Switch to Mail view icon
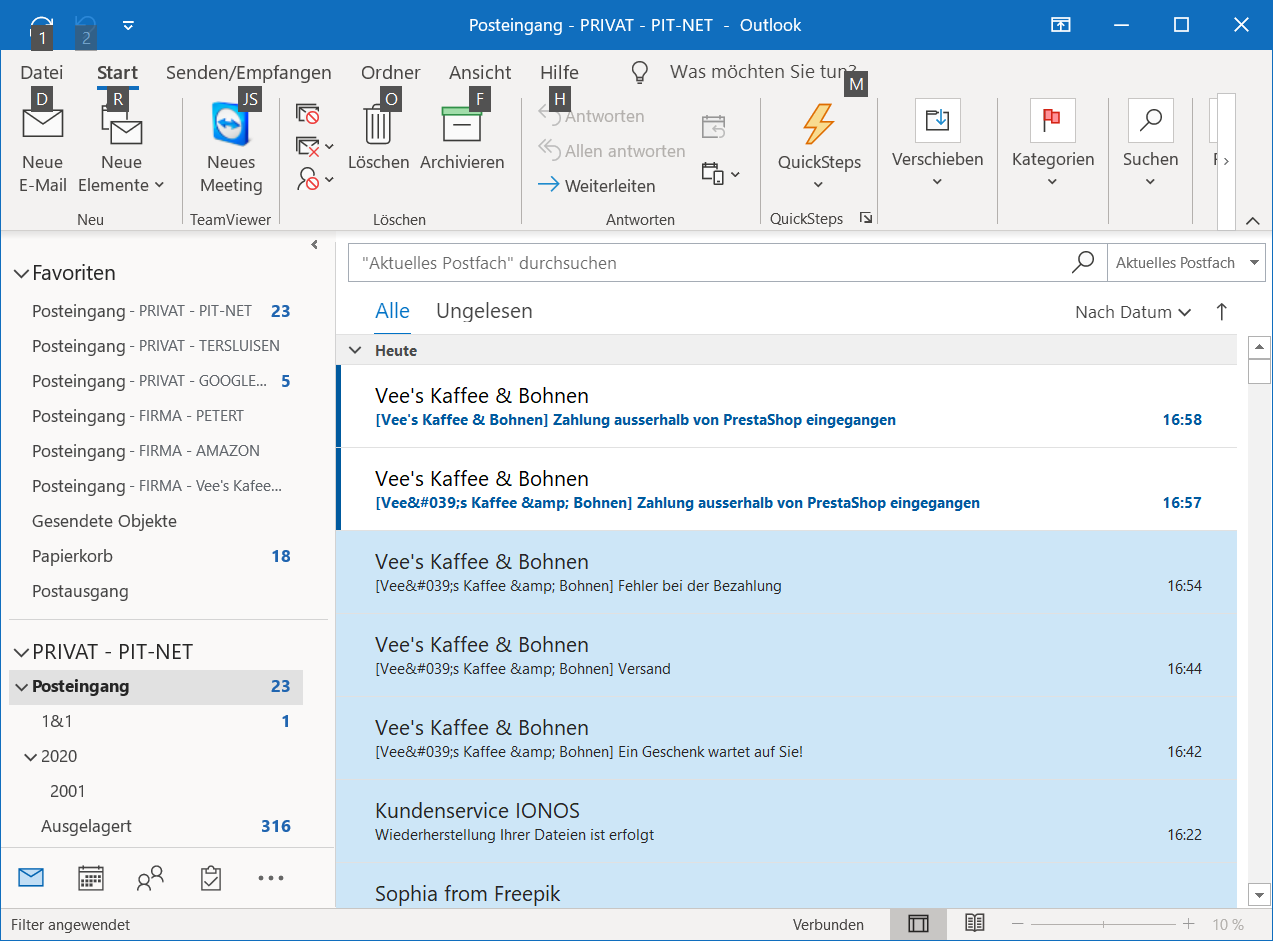The height and width of the screenshot is (941, 1273). click(31, 878)
